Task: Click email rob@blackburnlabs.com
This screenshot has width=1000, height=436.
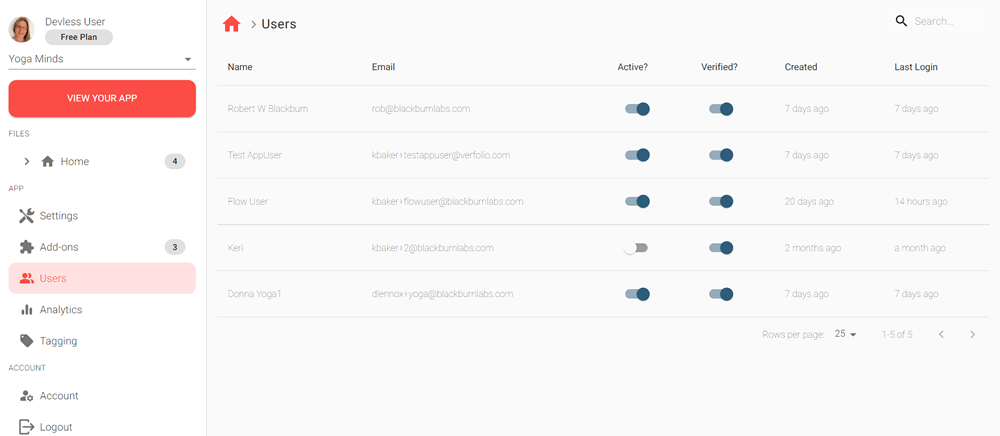Action: [x=421, y=109]
